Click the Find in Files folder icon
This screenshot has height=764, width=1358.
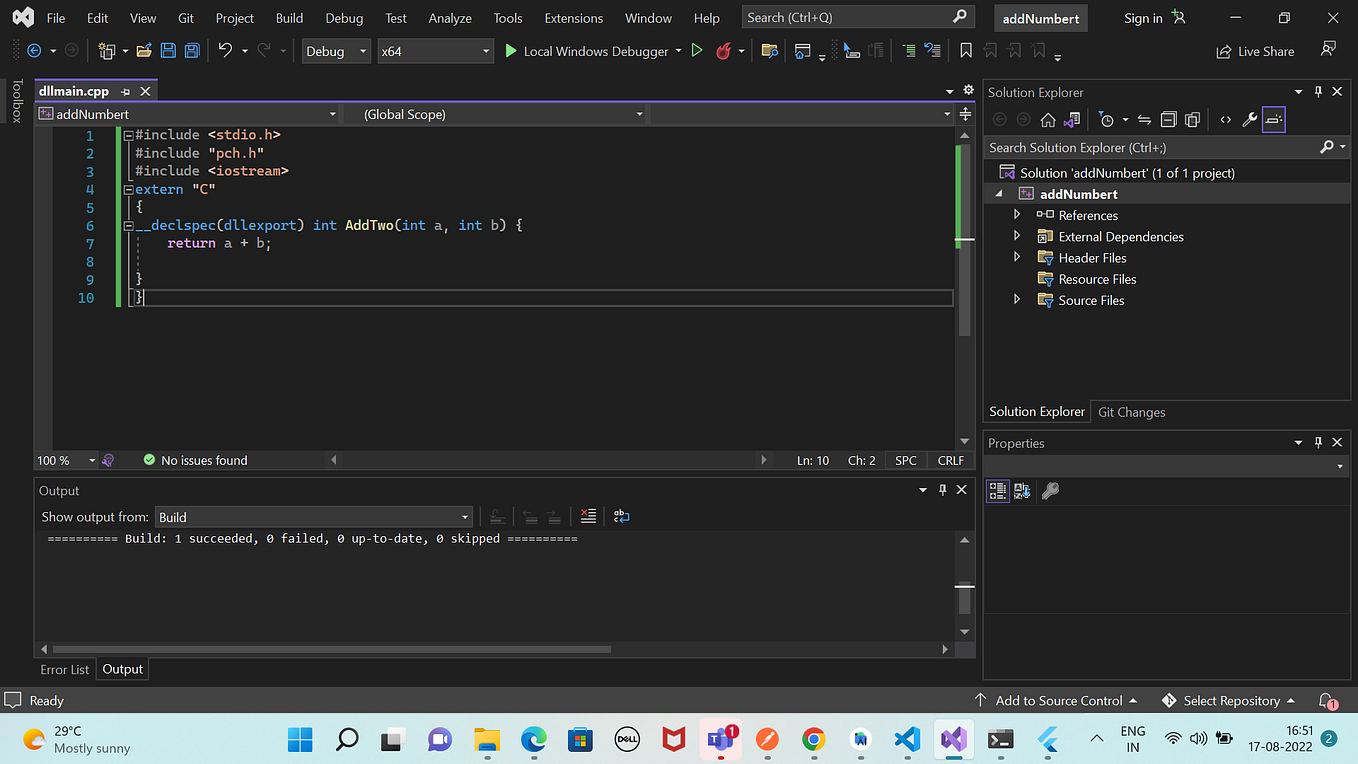pos(769,51)
